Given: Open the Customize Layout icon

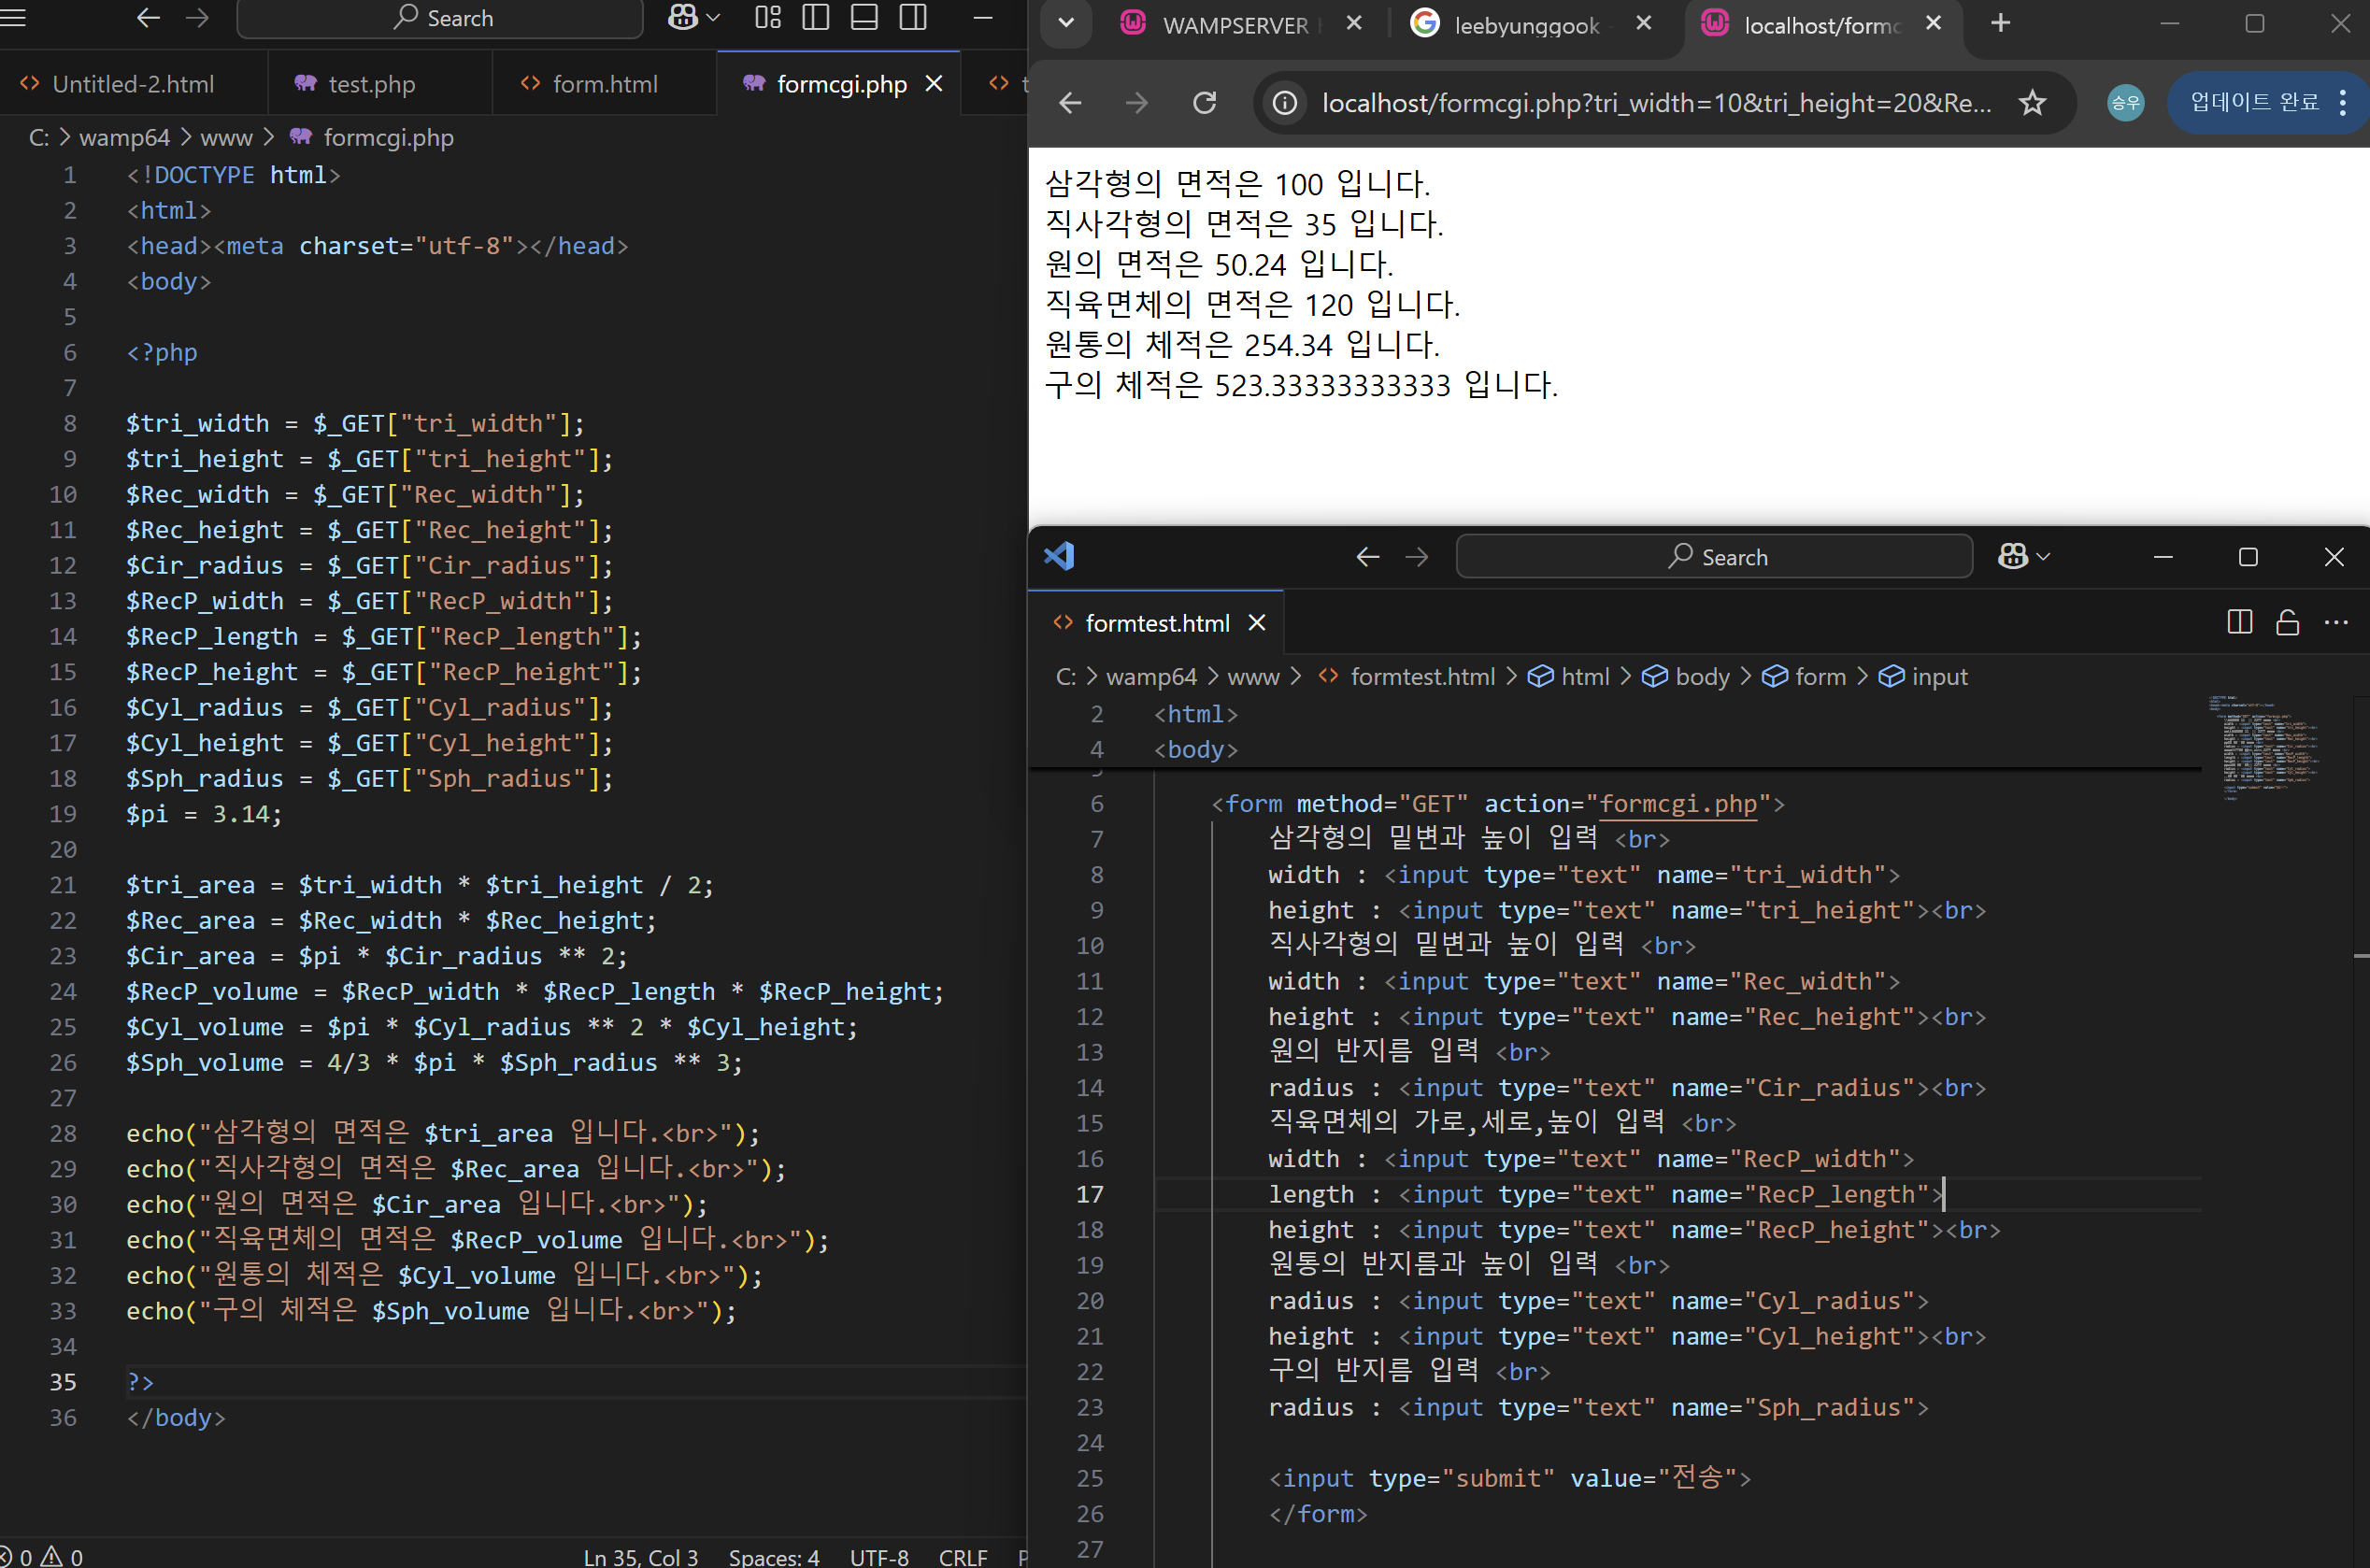Looking at the screenshot, I should tap(768, 17).
